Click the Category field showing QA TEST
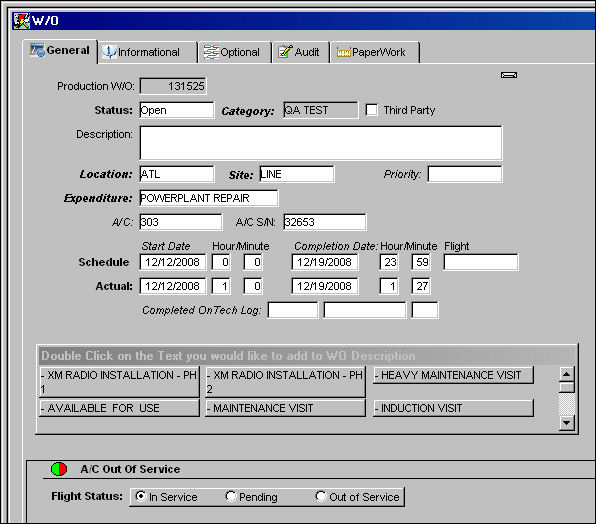This screenshot has width=596, height=524. pos(320,110)
